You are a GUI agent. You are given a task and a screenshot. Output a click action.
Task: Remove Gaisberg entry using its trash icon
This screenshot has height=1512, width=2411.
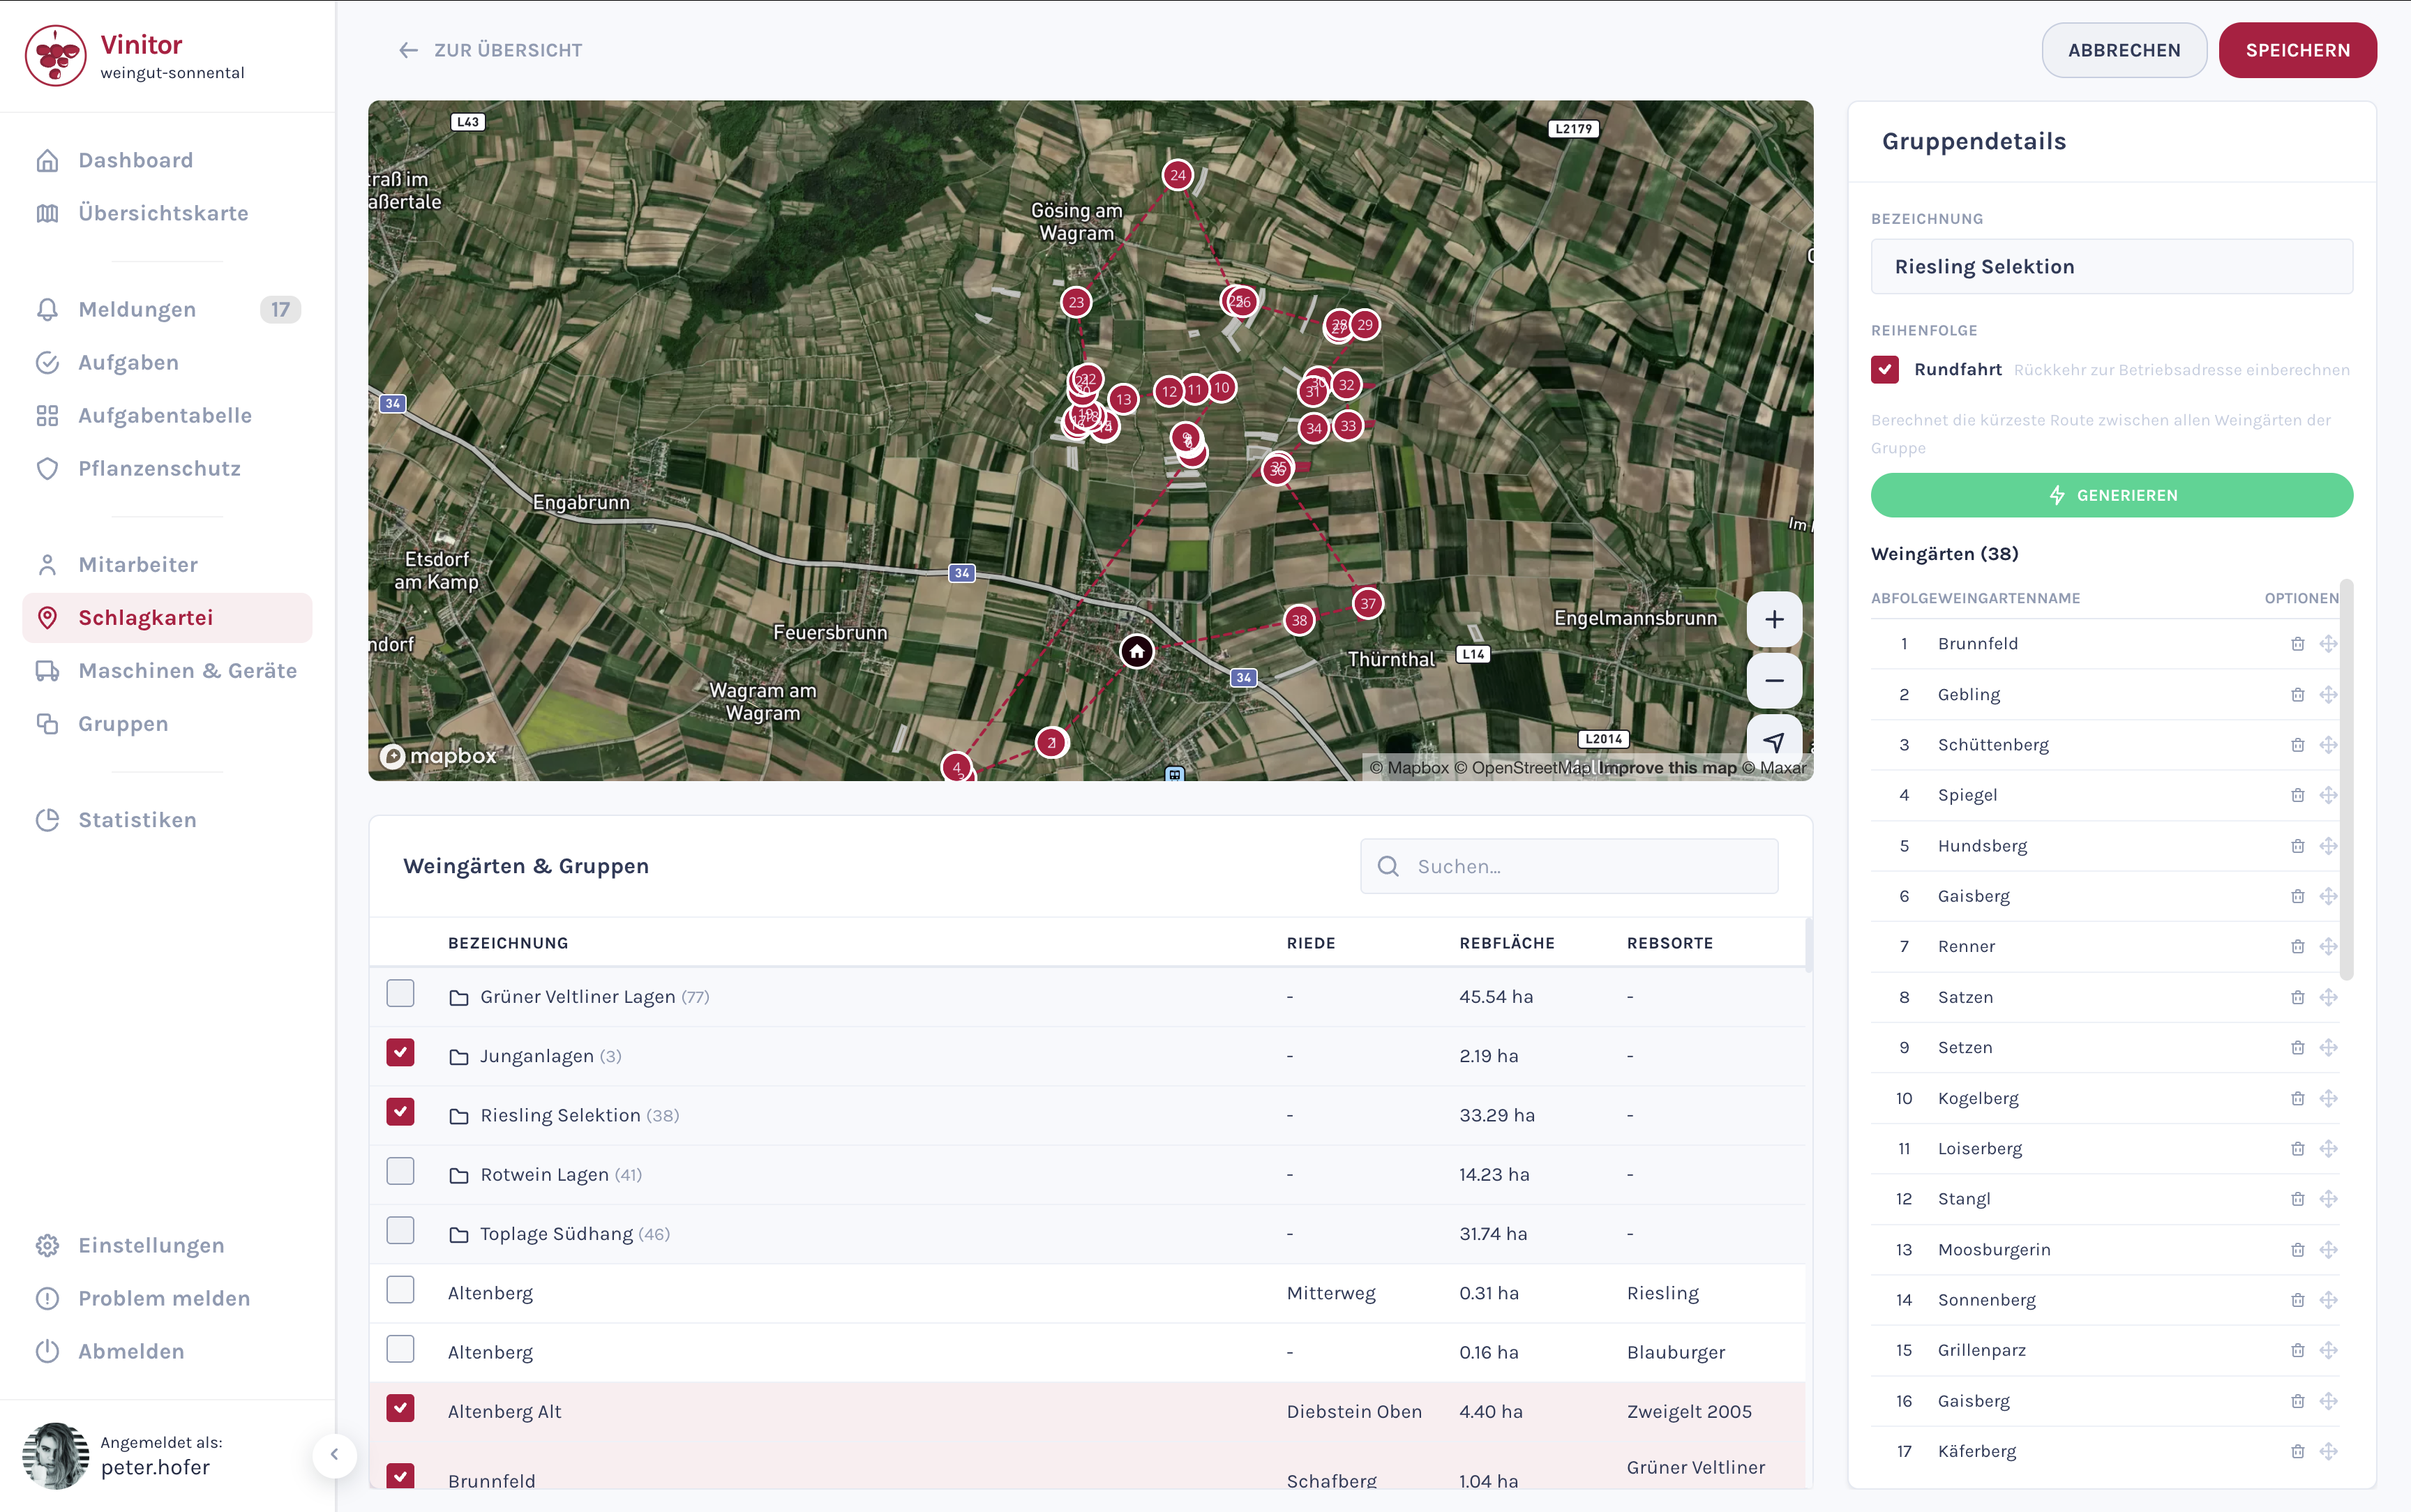[x=2298, y=895]
